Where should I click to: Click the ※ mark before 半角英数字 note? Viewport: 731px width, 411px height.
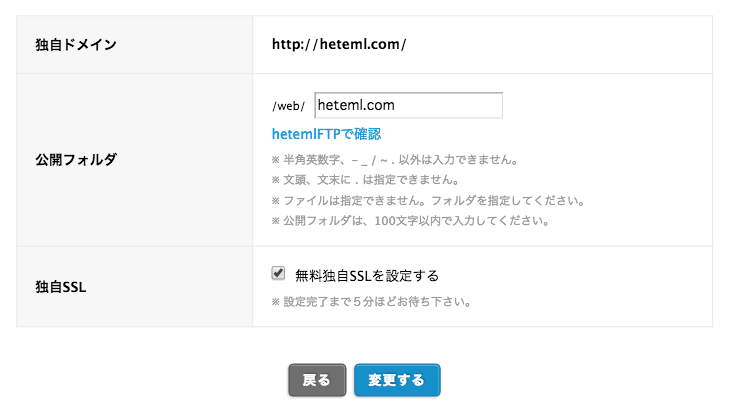276,160
